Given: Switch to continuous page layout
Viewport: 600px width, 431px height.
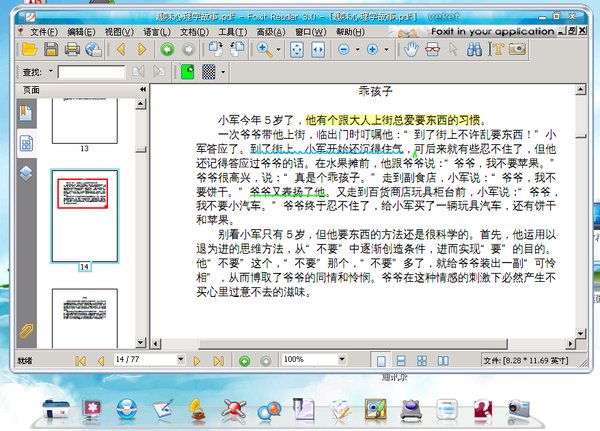Looking at the screenshot, I should point(401,361).
